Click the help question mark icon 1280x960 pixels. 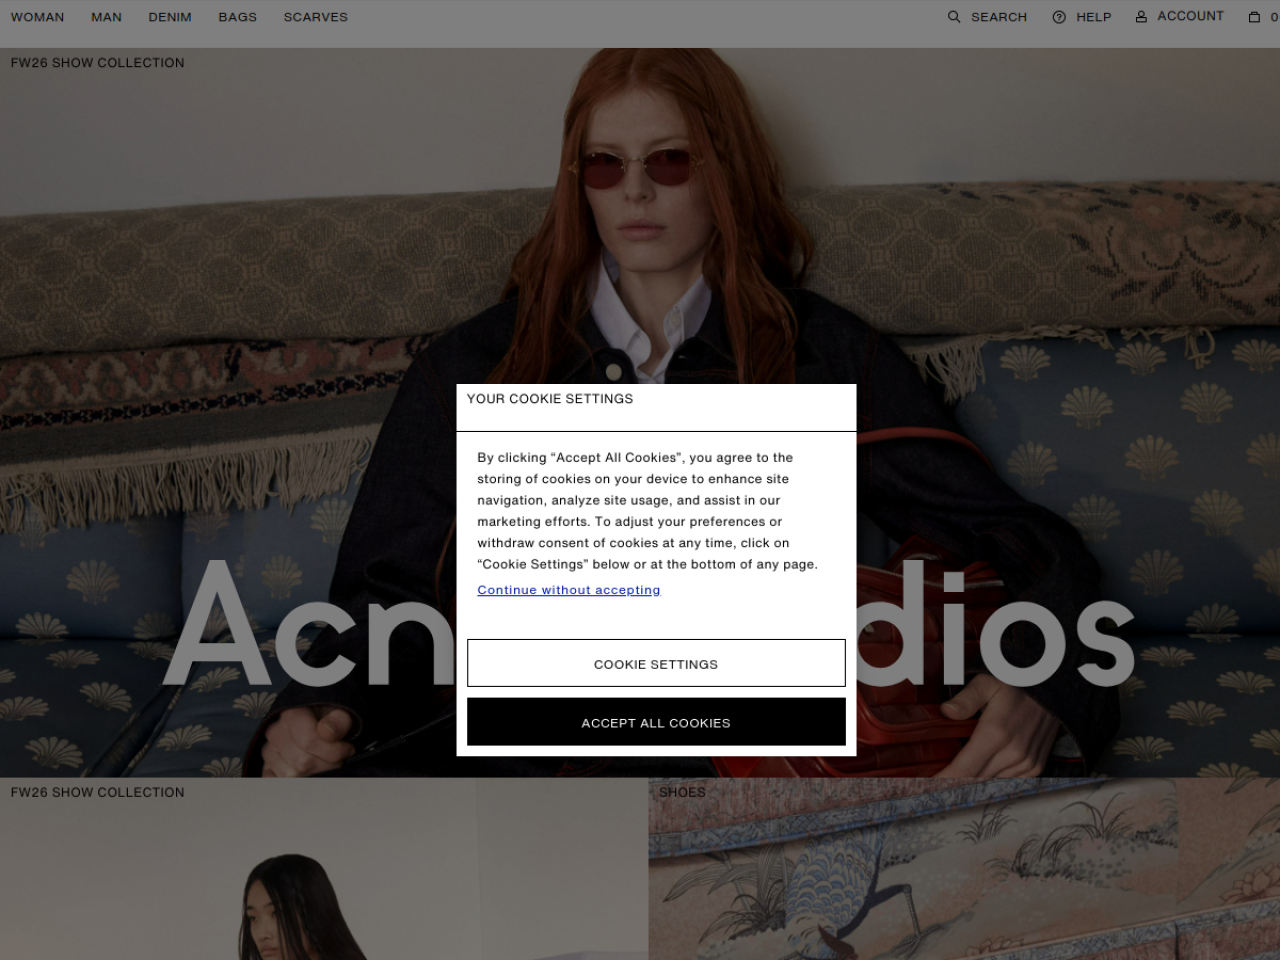point(1059,17)
